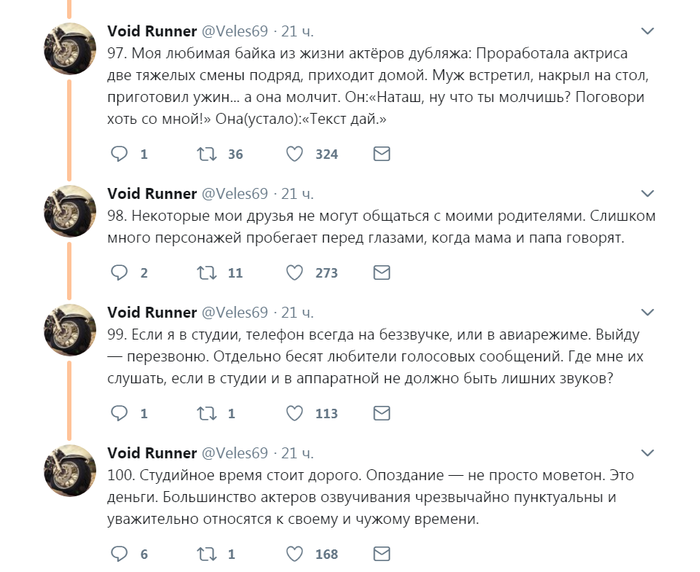The width and height of the screenshot is (700, 572).
Task: Retweet tweet 99 about voice messages
Action: click(x=207, y=413)
